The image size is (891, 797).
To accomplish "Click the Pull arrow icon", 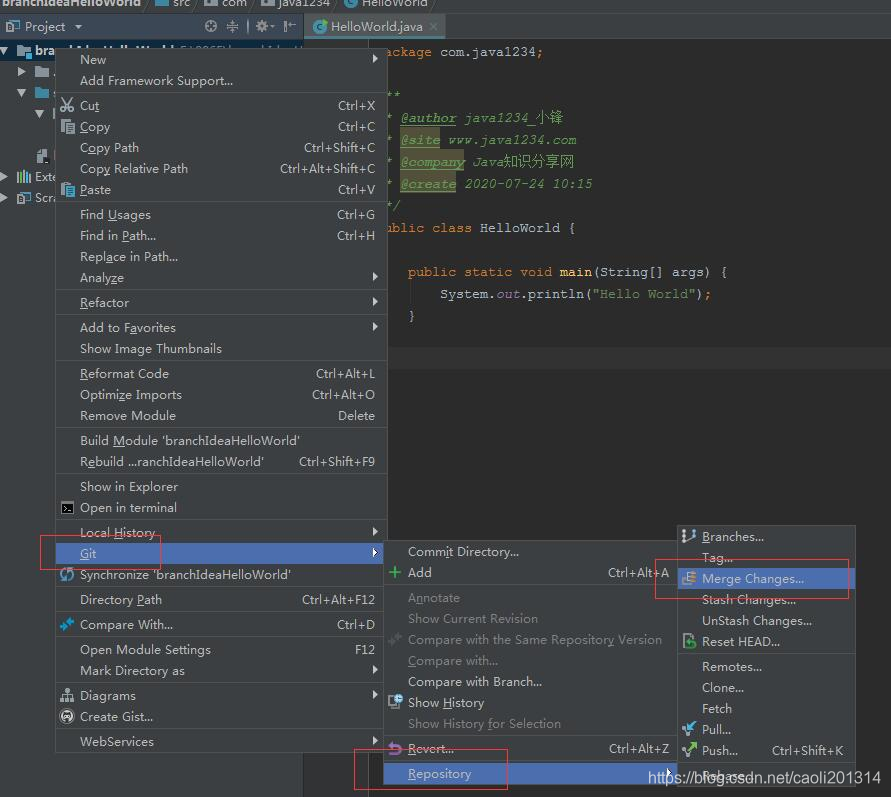I will point(689,729).
